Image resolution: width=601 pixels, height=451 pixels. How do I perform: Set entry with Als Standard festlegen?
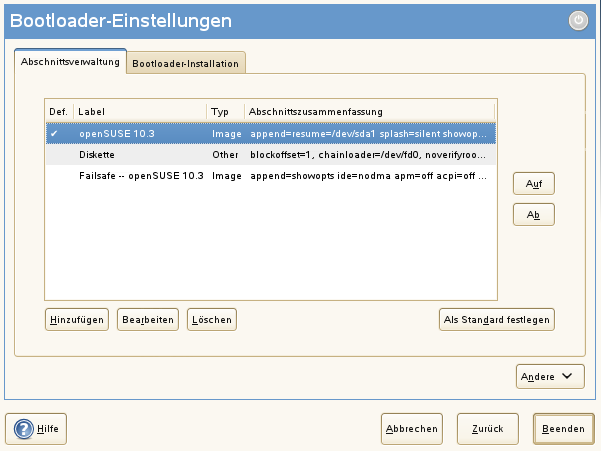coord(498,320)
